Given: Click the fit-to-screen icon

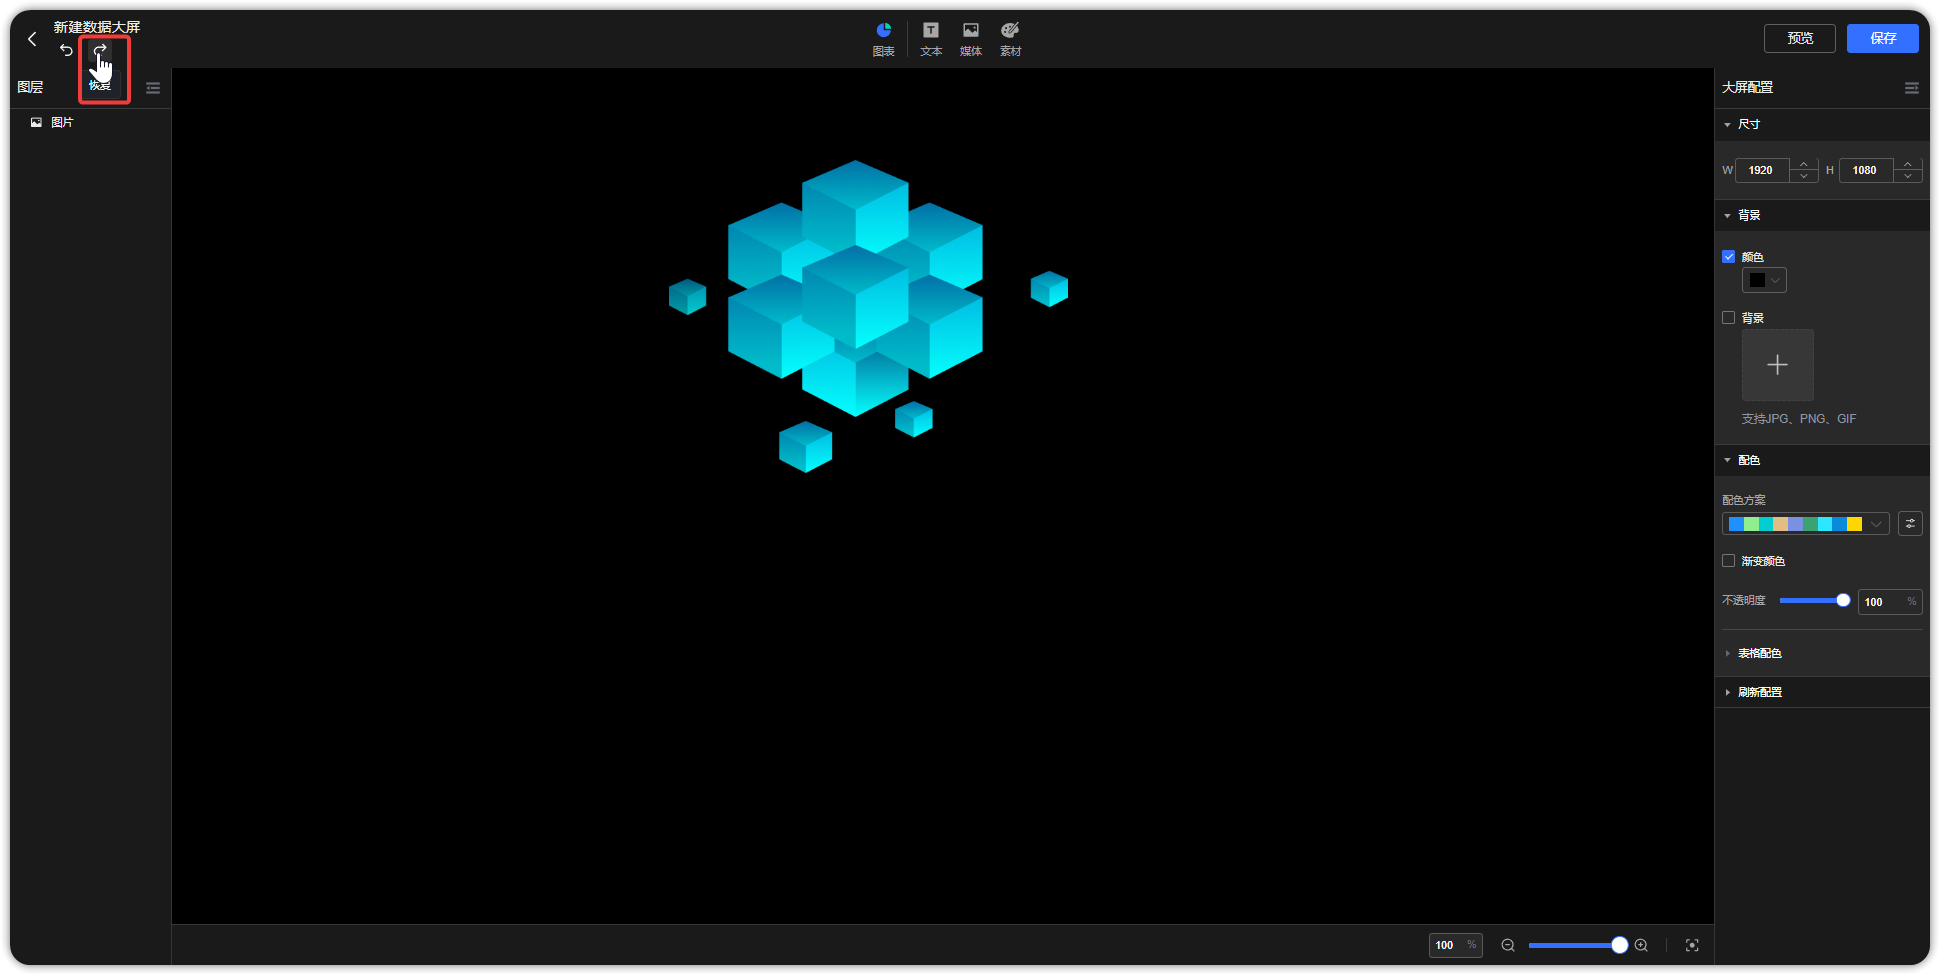Looking at the screenshot, I should click(x=1692, y=945).
